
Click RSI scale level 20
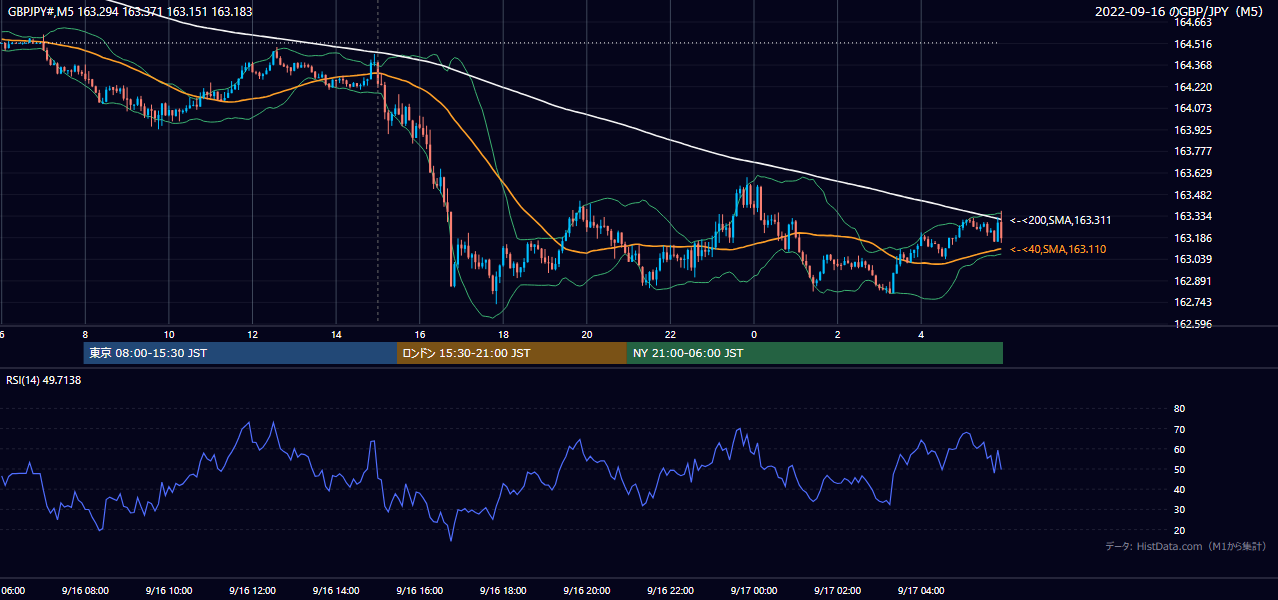coord(1179,530)
